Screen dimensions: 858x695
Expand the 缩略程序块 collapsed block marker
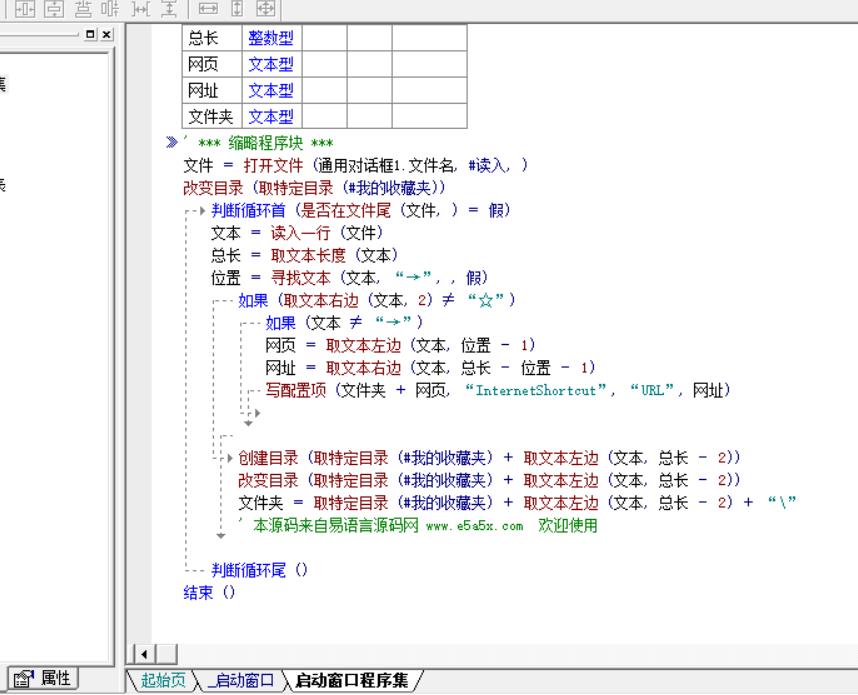click(x=171, y=142)
